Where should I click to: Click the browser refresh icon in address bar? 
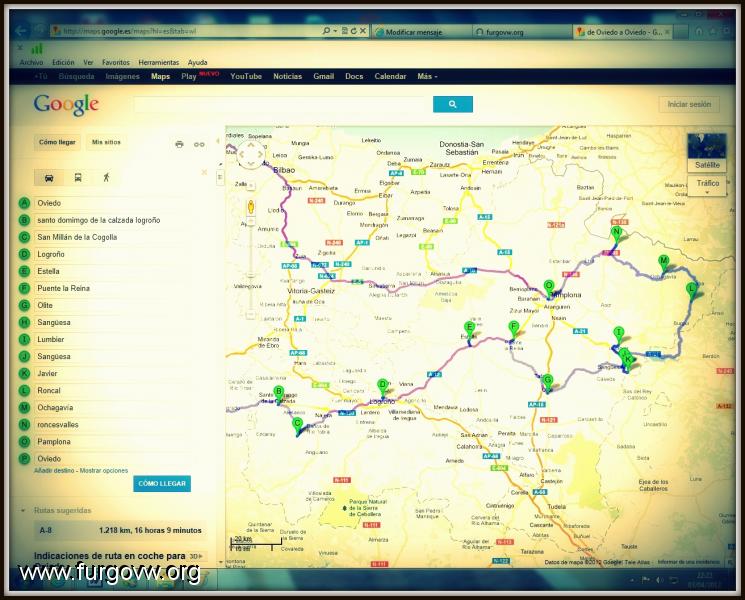[353, 31]
